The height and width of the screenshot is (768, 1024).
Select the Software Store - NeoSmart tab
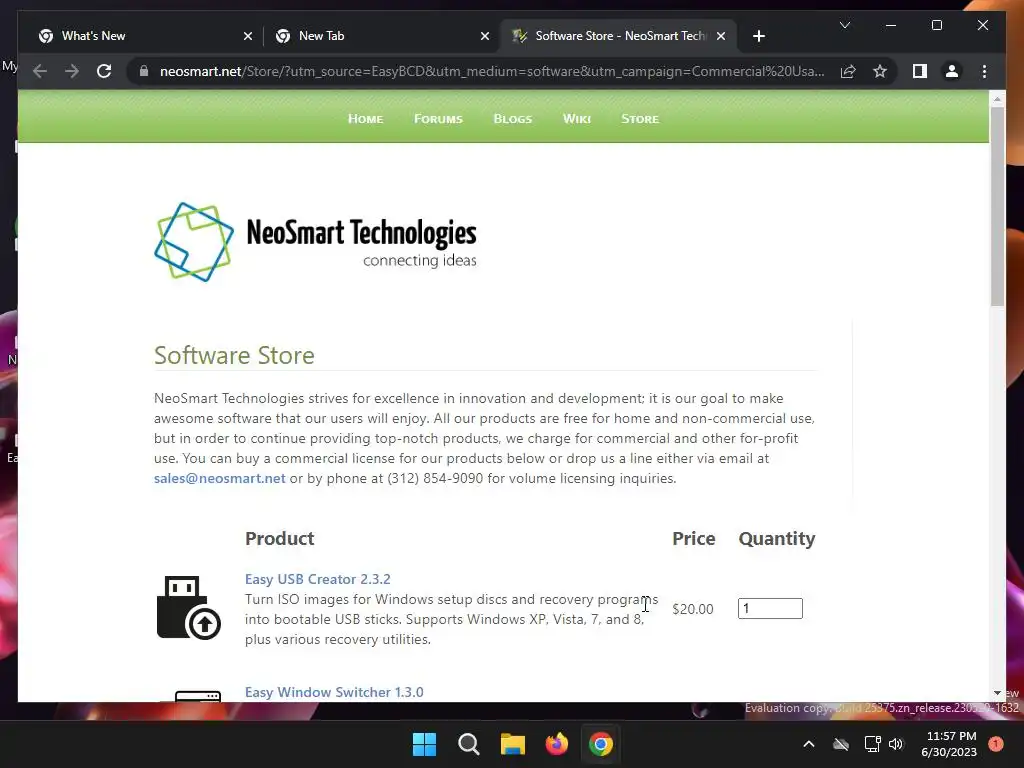click(x=618, y=36)
